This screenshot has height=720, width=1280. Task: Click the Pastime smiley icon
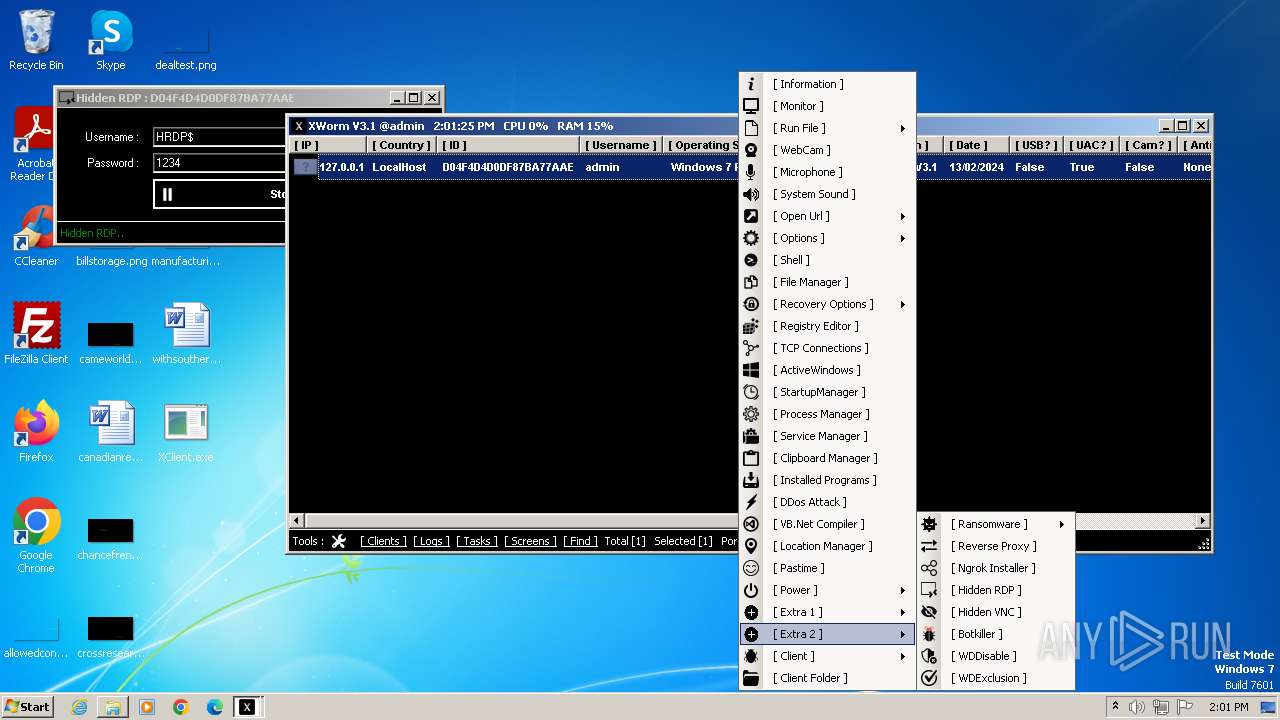(x=751, y=568)
